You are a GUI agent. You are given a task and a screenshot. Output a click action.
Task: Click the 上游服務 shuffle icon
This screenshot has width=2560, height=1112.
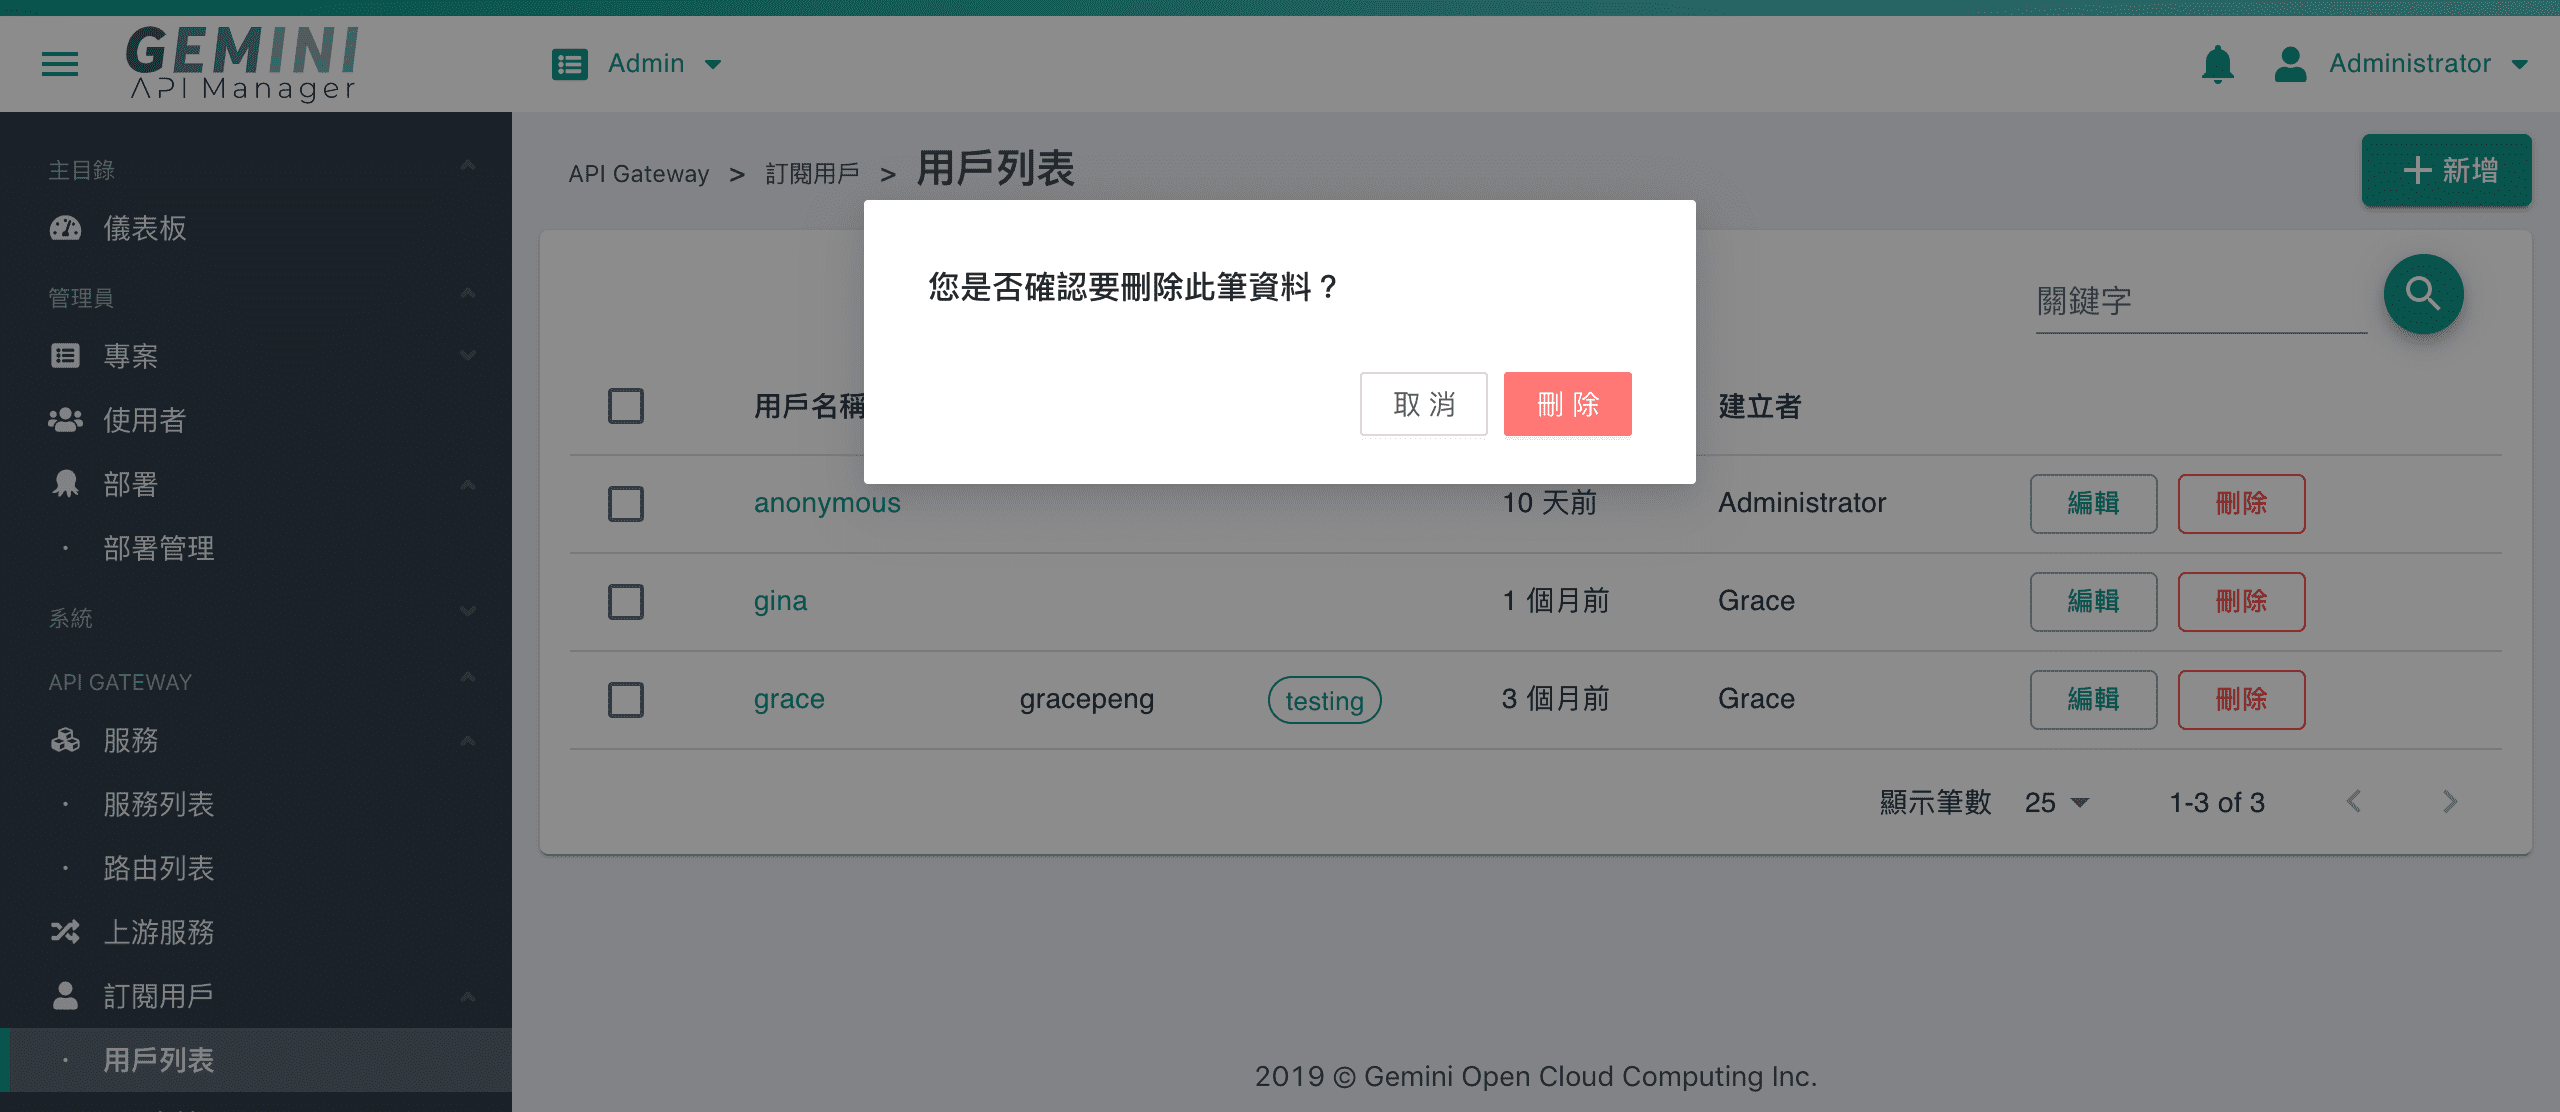[x=65, y=932]
